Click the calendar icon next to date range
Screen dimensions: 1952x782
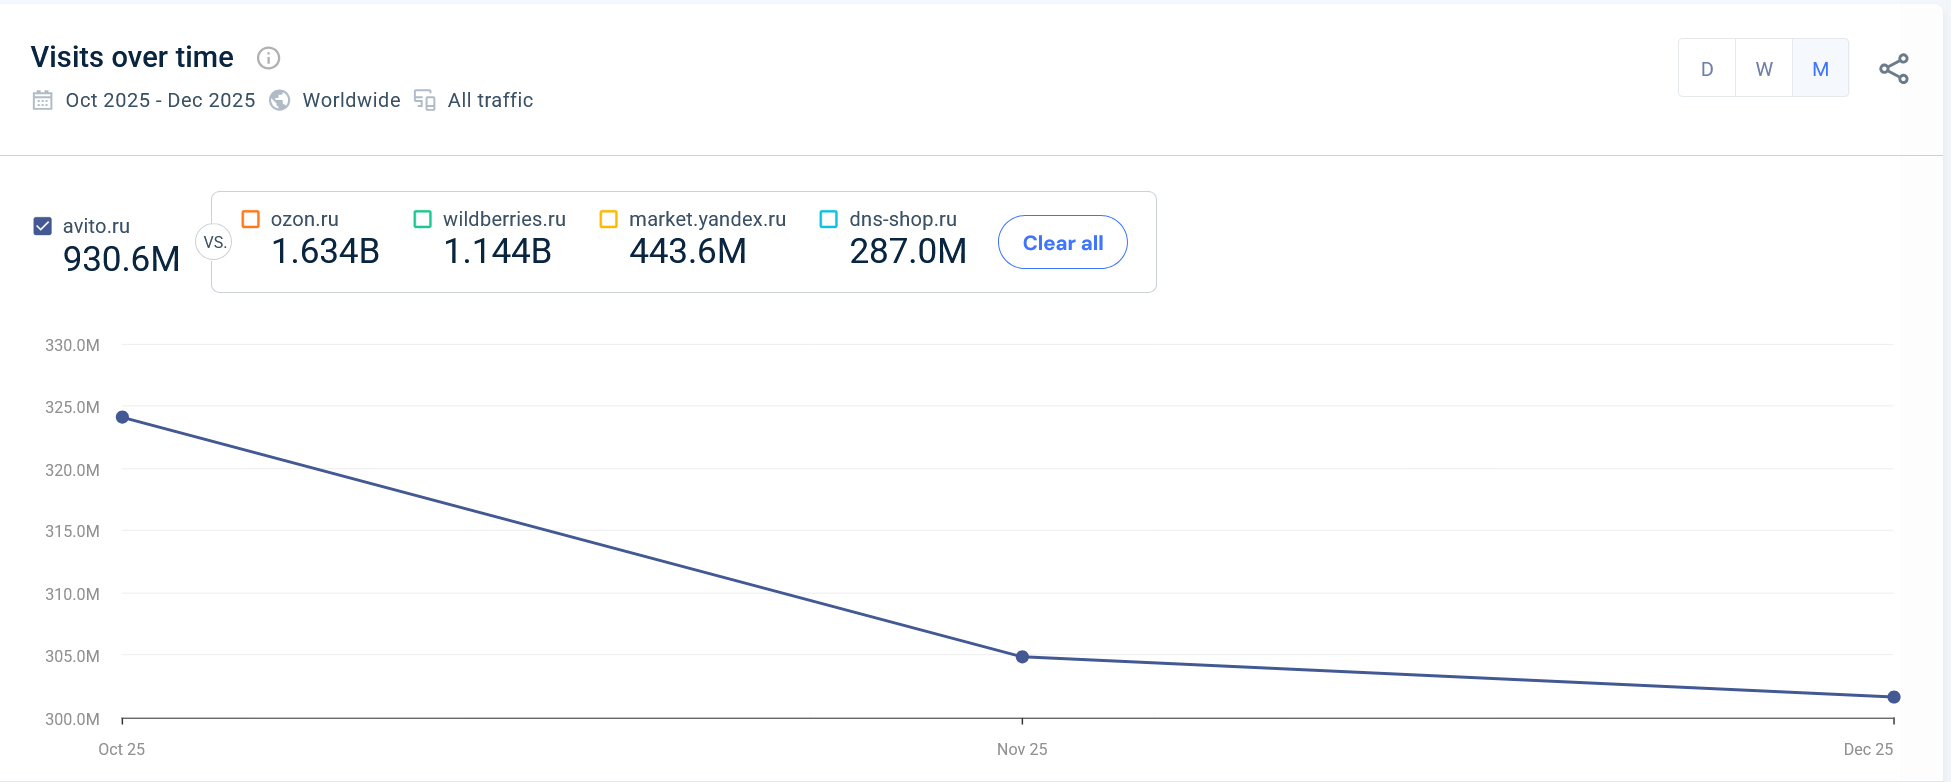[43, 100]
